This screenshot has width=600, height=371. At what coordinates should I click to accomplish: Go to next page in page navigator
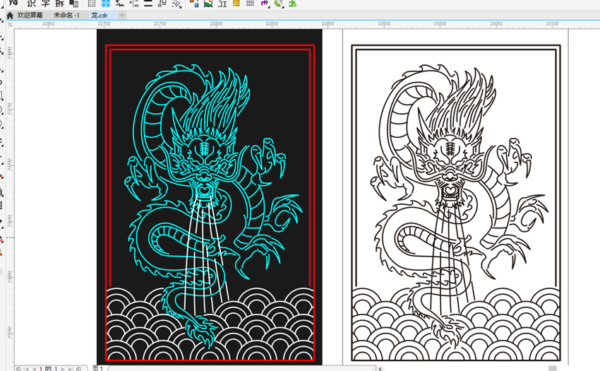63,369
